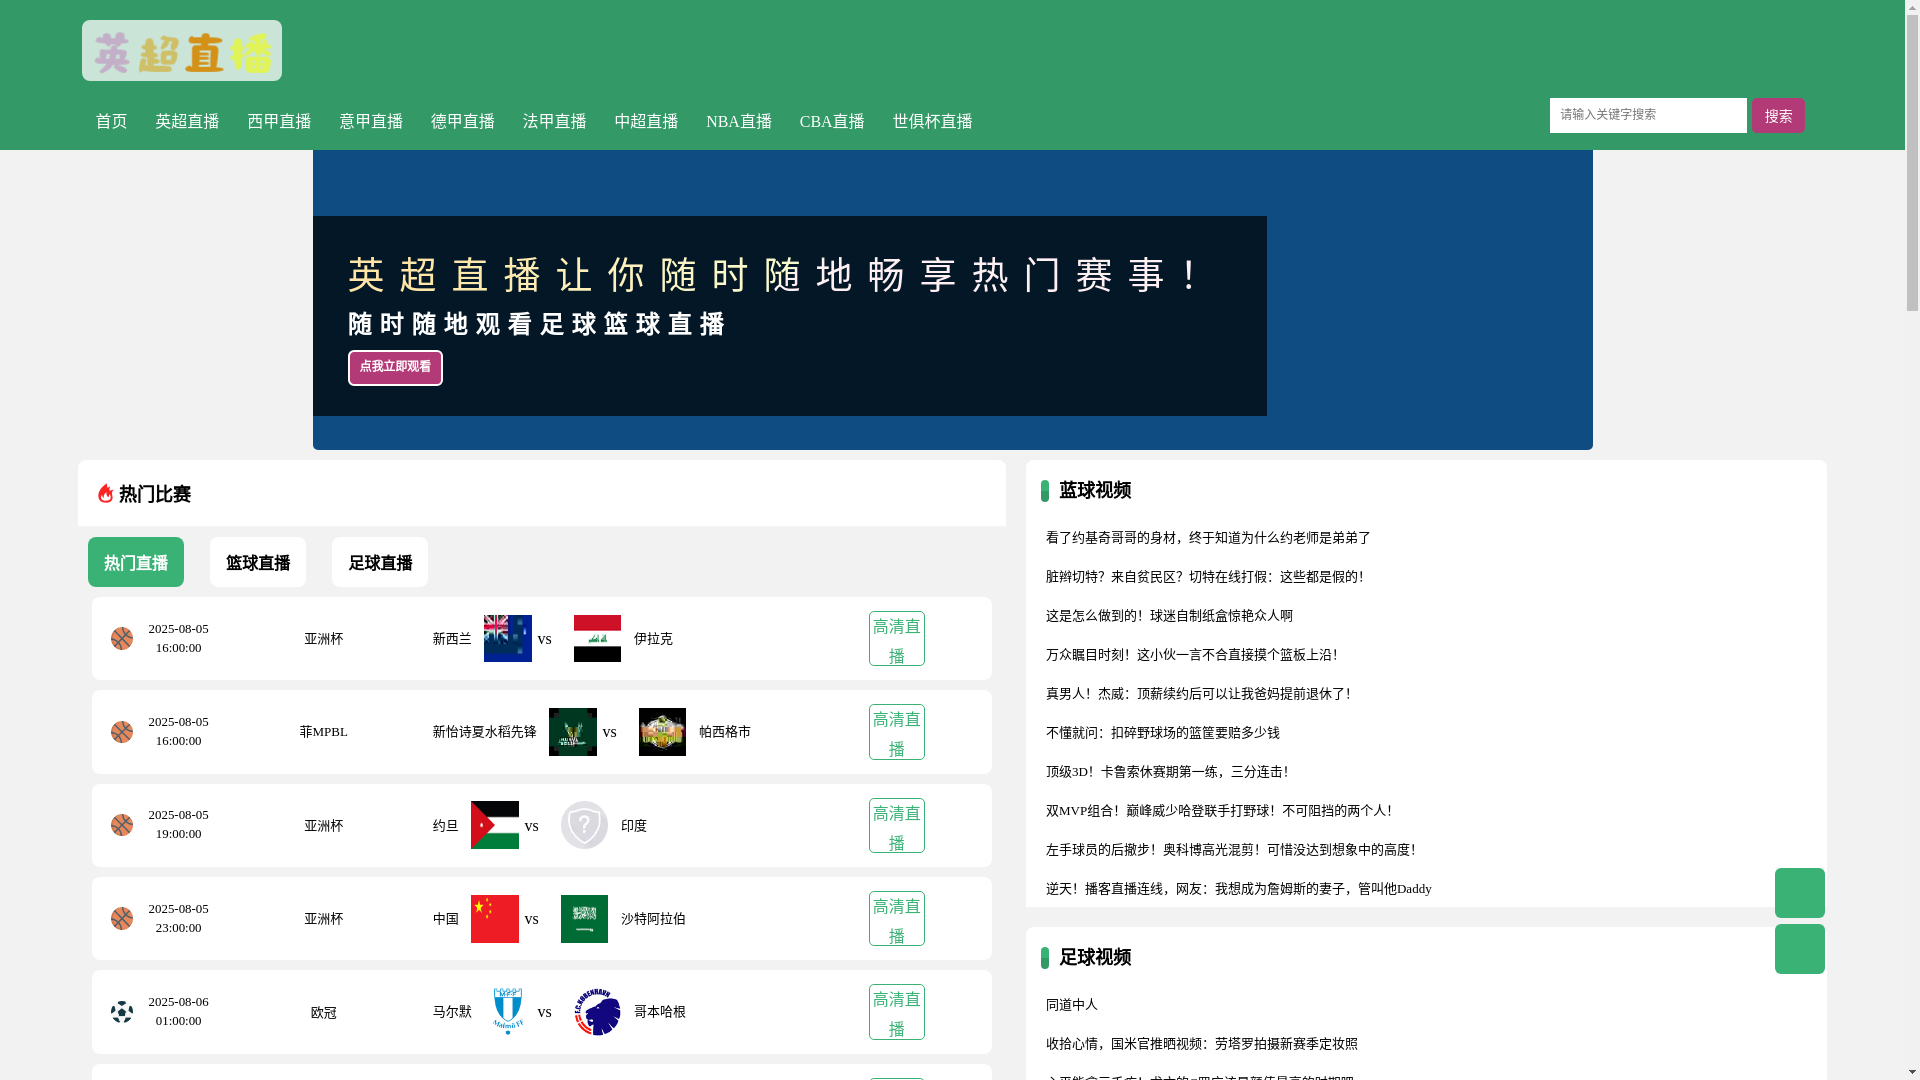Open 德甲直播 from the navigation bar
This screenshot has width=1920, height=1080.
coord(463,122)
